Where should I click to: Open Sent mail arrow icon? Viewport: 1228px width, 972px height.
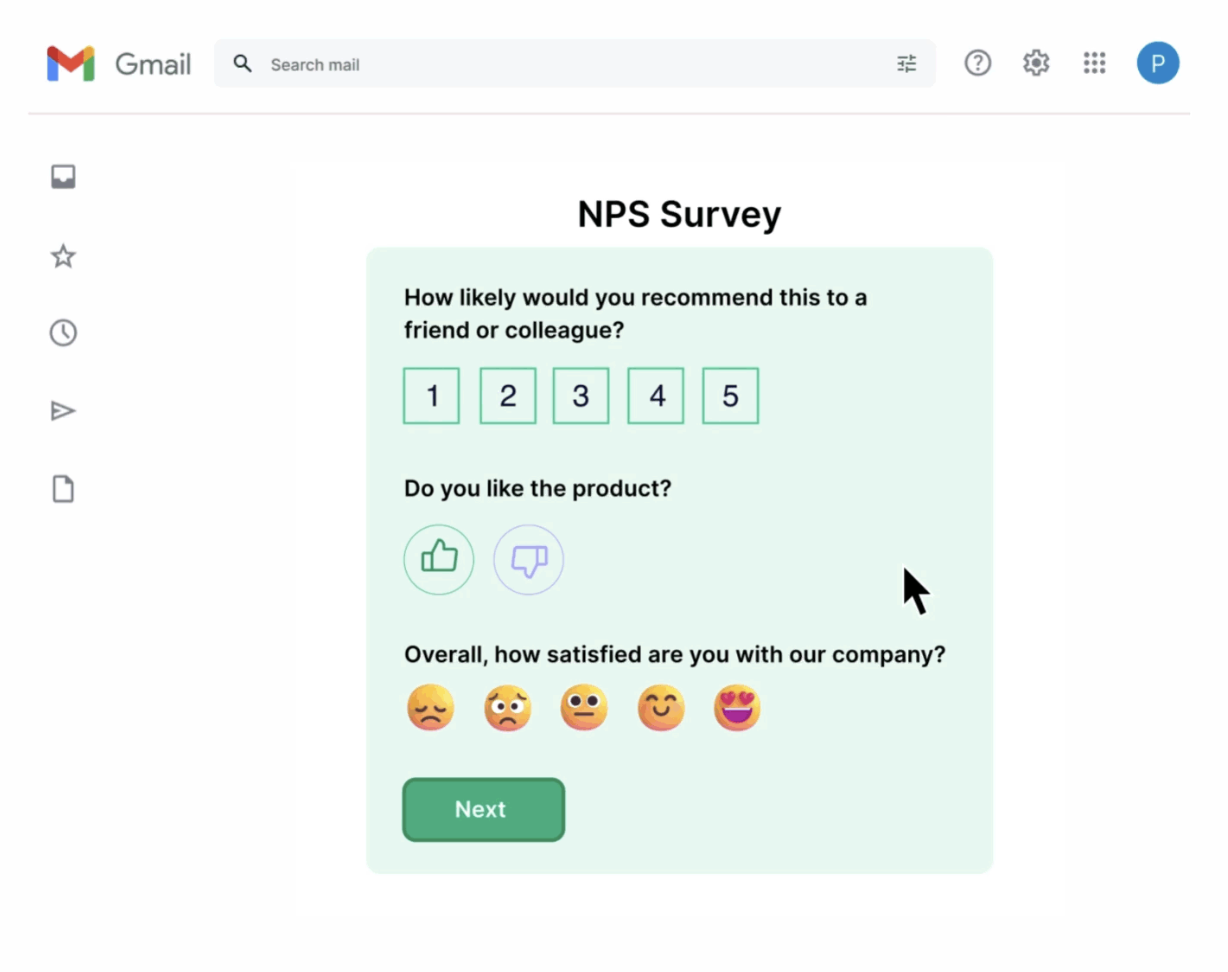(63, 411)
